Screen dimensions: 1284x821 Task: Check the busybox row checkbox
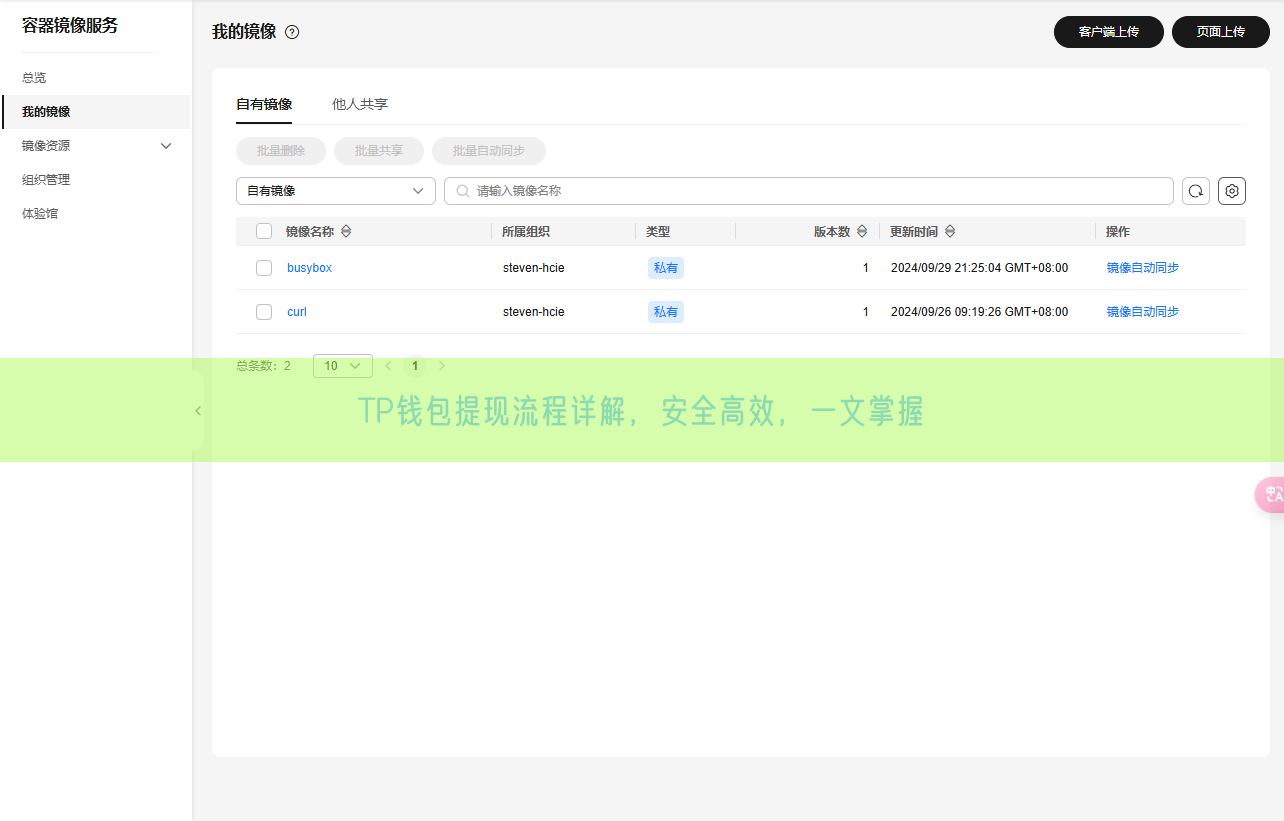[264, 268]
